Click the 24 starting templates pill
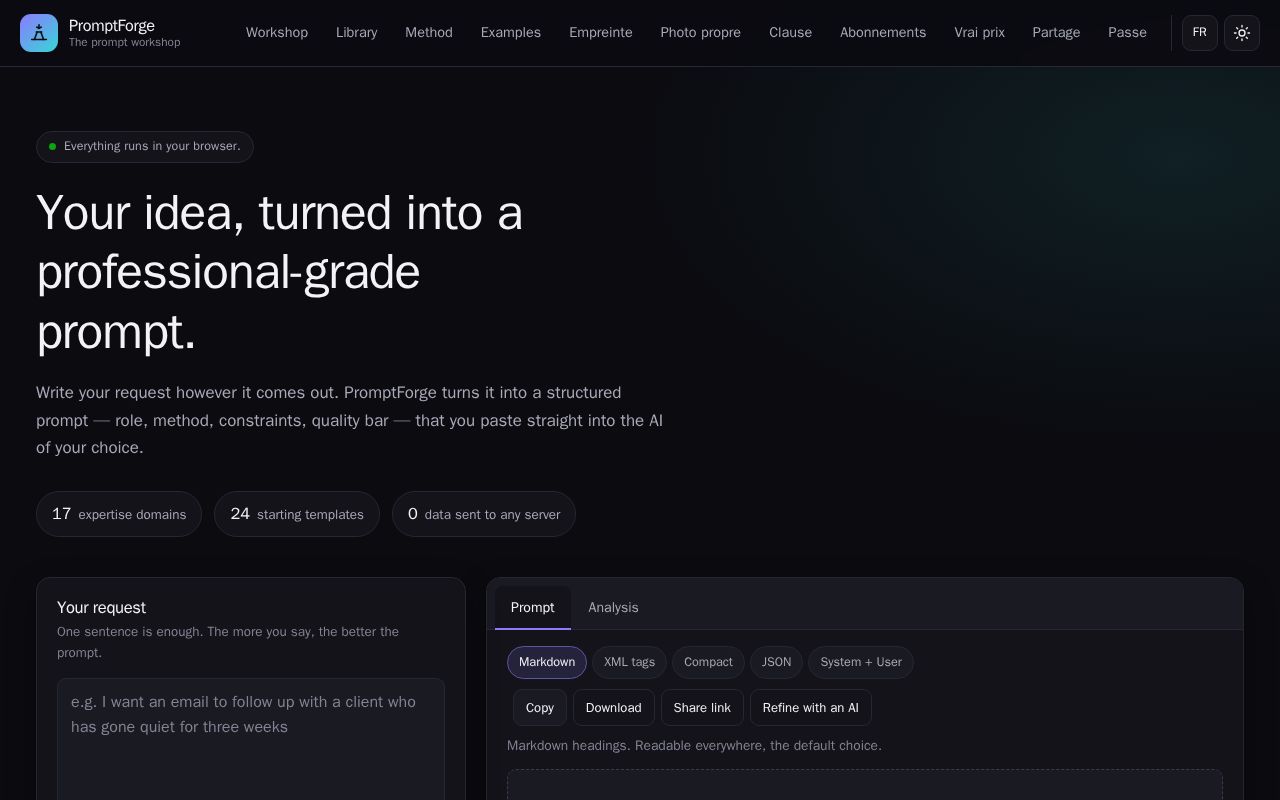The width and height of the screenshot is (1280, 800). click(297, 514)
